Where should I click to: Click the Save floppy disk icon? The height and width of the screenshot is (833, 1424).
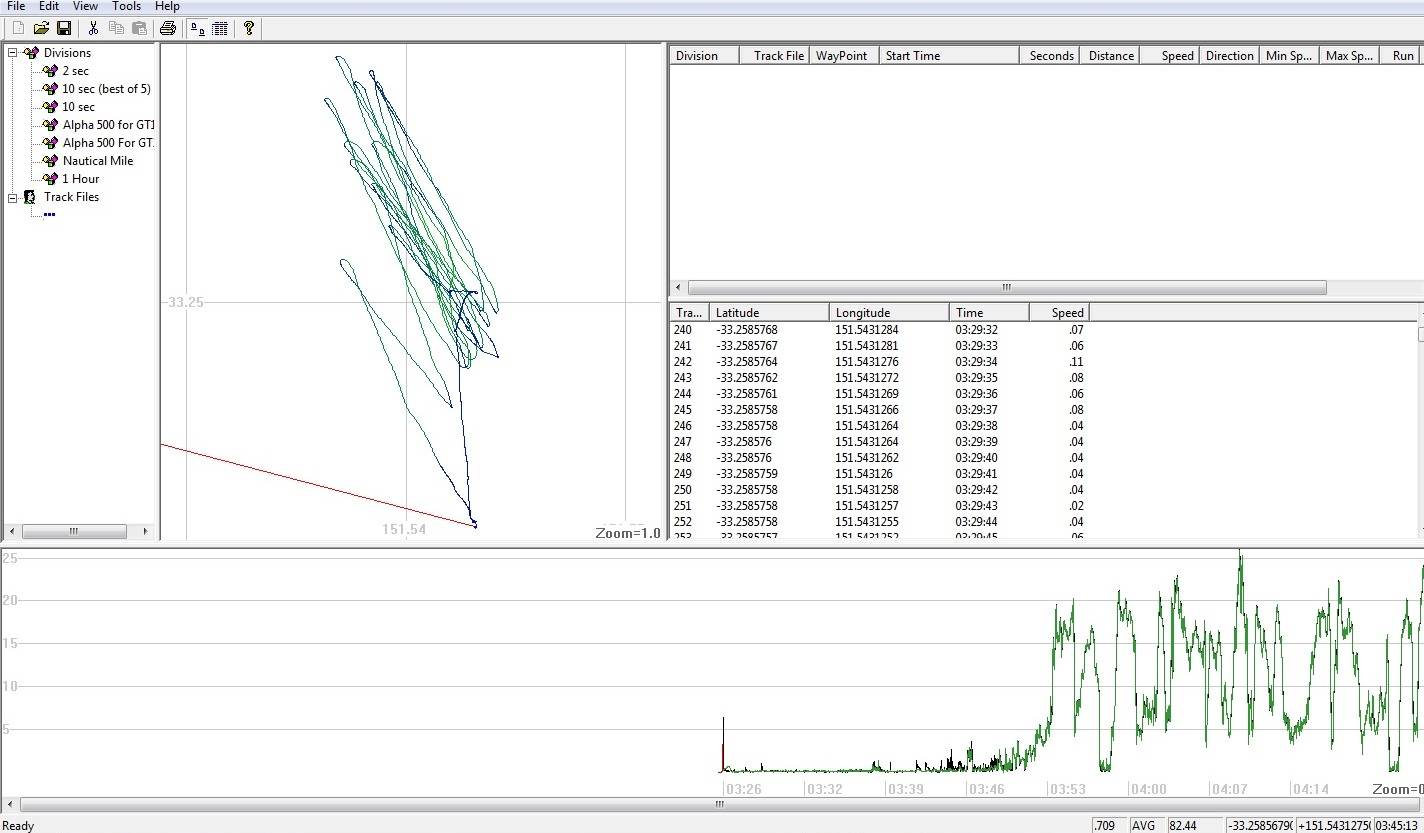(x=63, y=28)
